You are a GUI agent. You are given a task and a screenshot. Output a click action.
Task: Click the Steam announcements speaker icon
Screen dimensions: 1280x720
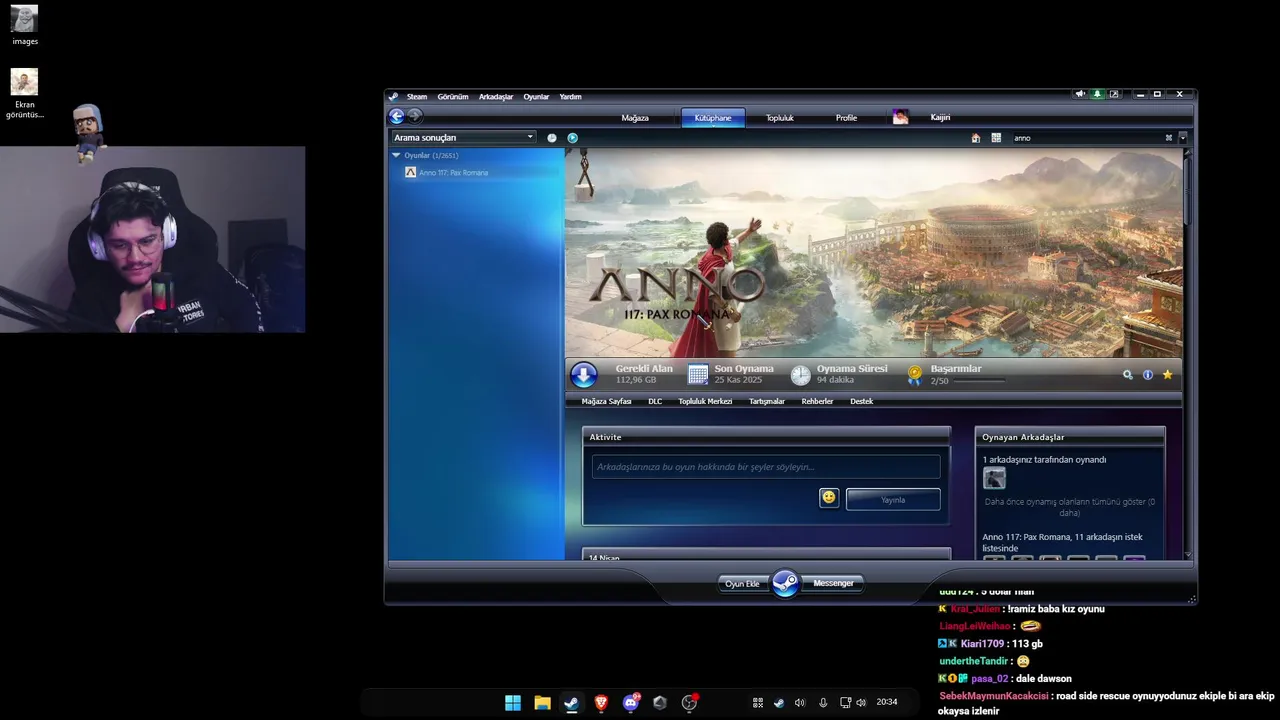pos(1080,95)
